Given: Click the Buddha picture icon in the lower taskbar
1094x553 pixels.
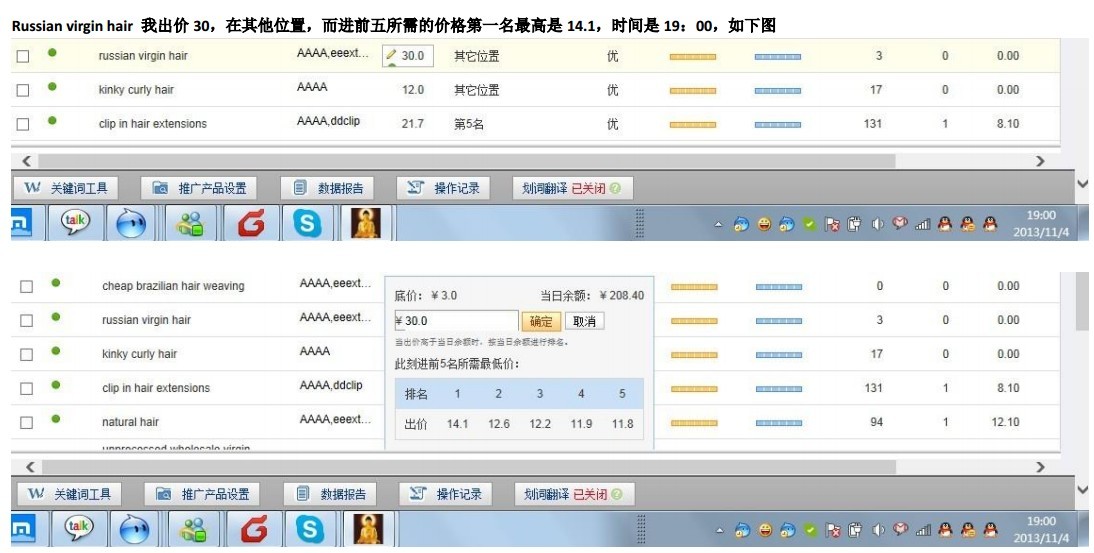Looking at the screenshot, I should (368, 529).
